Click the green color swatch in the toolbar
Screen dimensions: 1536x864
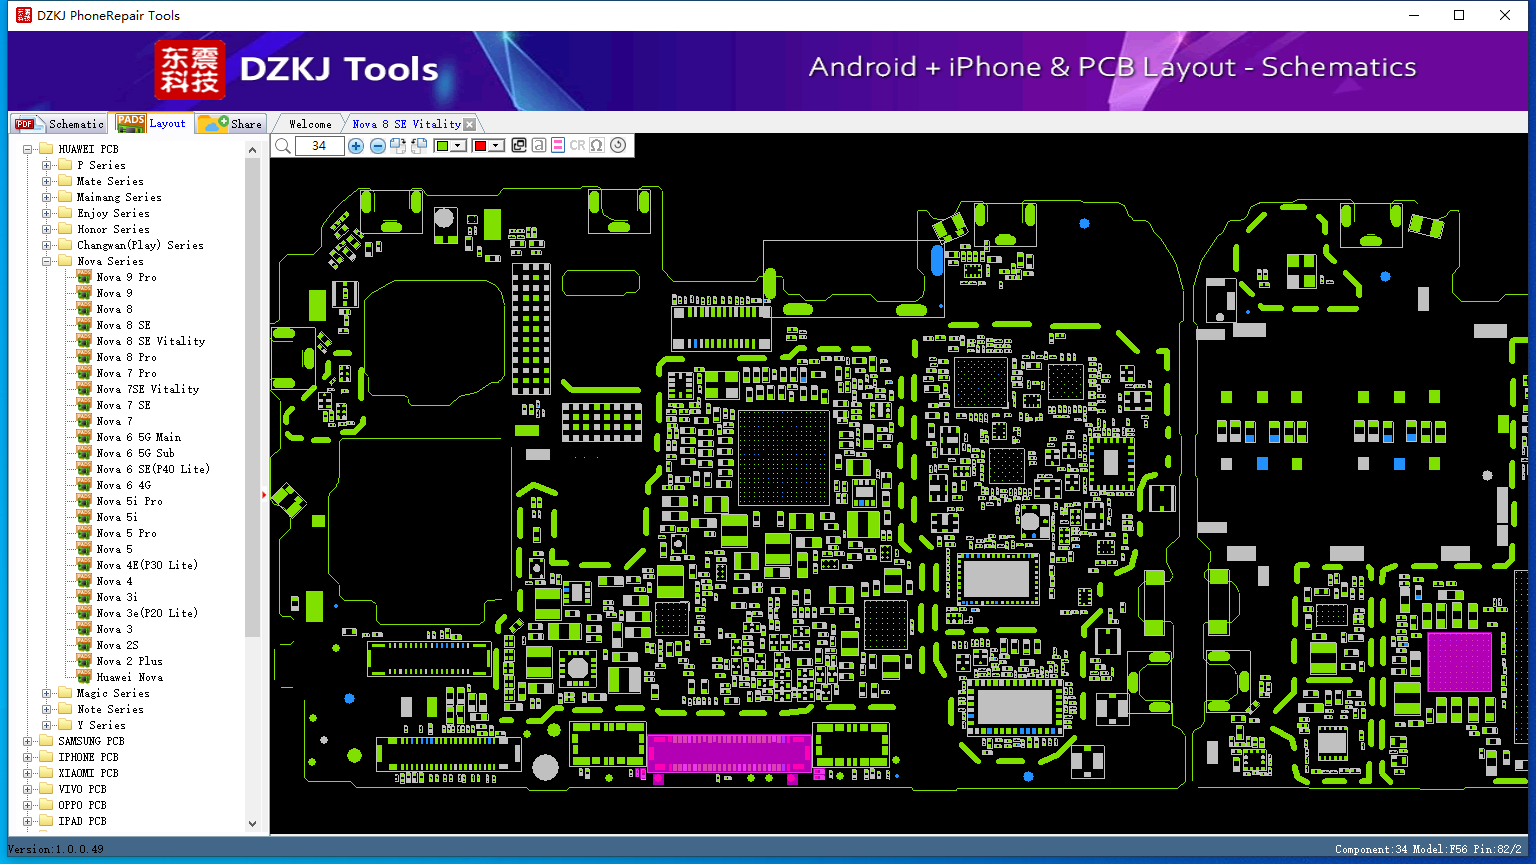tap(442, 146)
